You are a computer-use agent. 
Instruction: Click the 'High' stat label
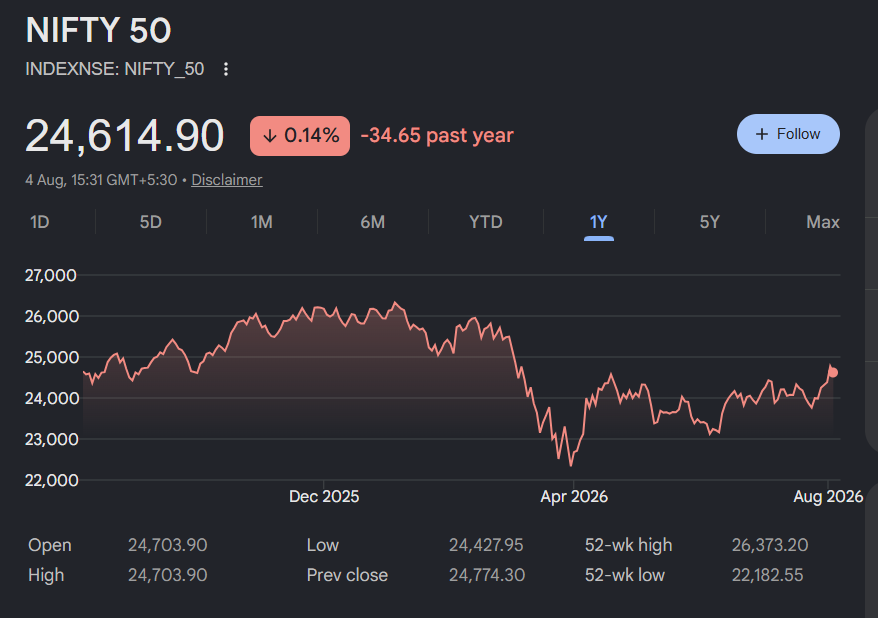pos(46,575)
